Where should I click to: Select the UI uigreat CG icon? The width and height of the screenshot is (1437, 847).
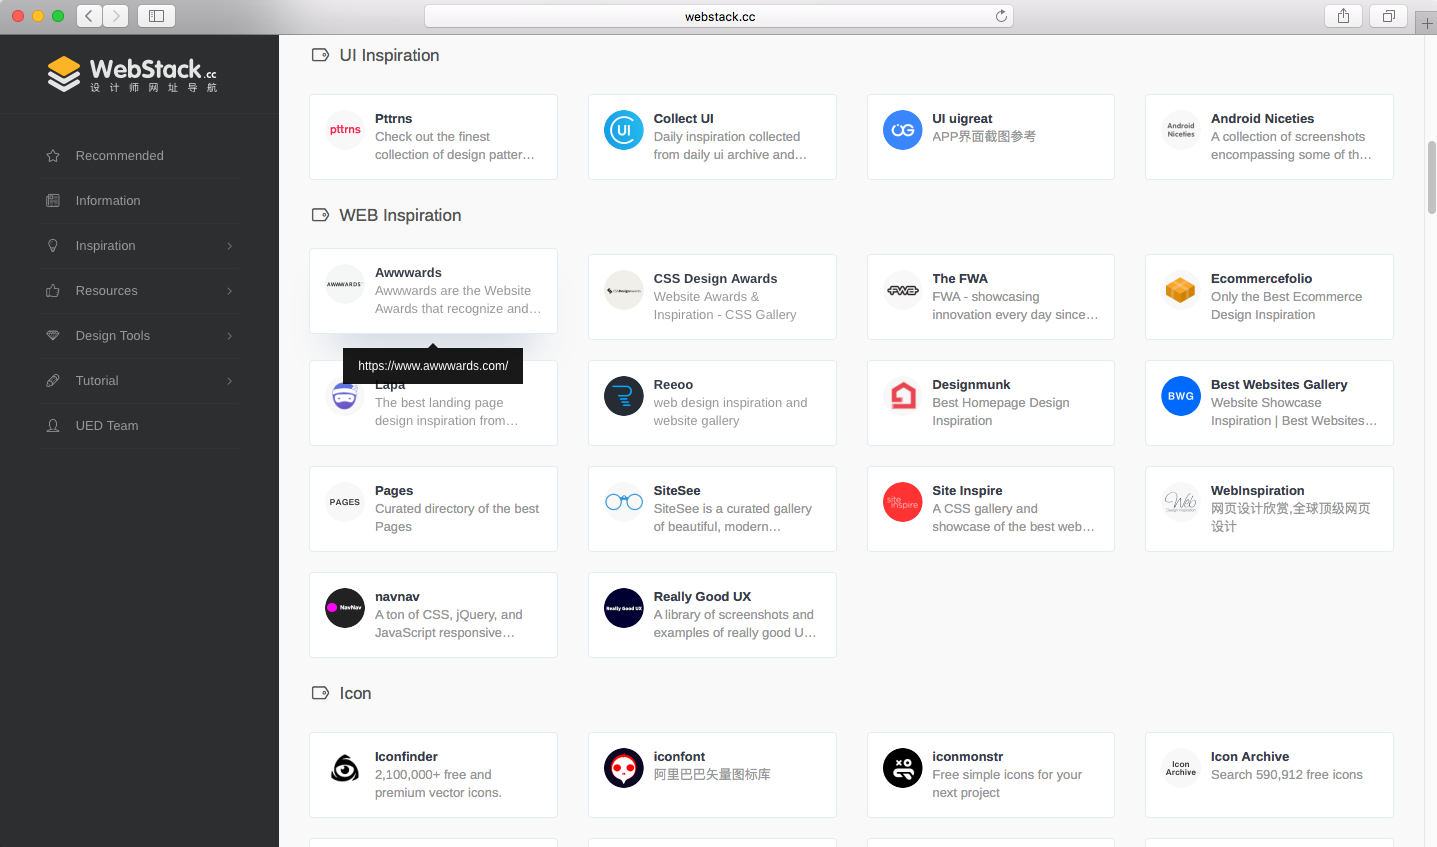click(x=902, y=129)
